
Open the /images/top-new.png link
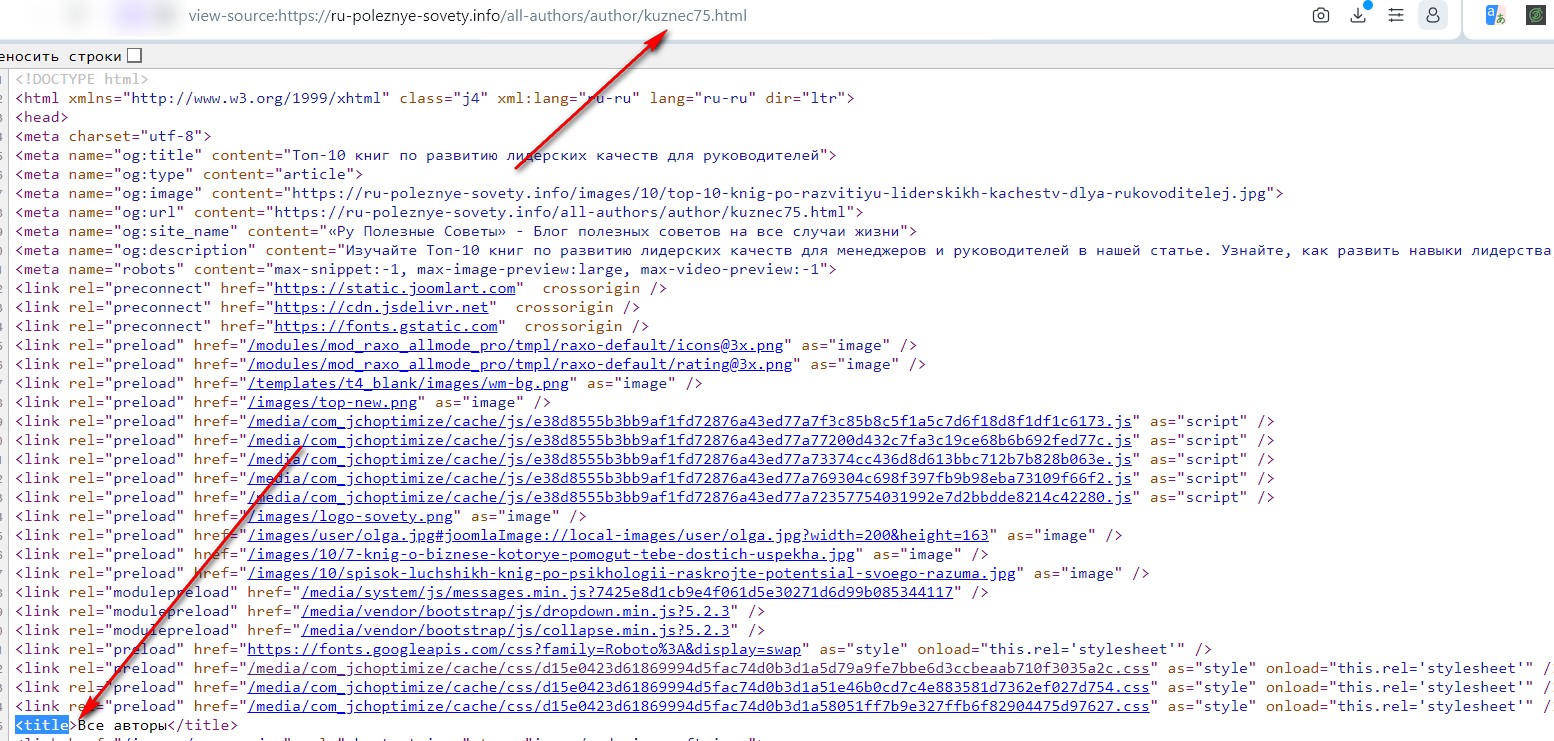pos(332,402)
